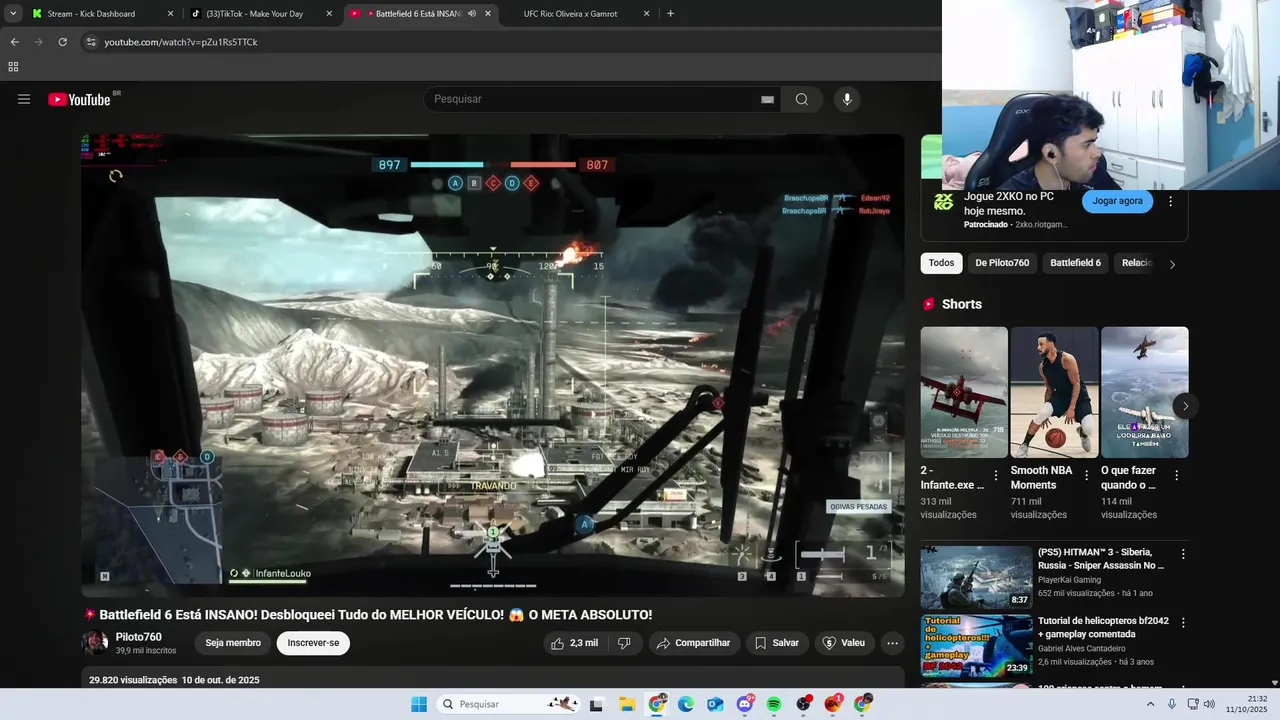Select the Todos filter chip
Image resolution: width=1280 pixels, height=720 pixels.
coord(941,263)
